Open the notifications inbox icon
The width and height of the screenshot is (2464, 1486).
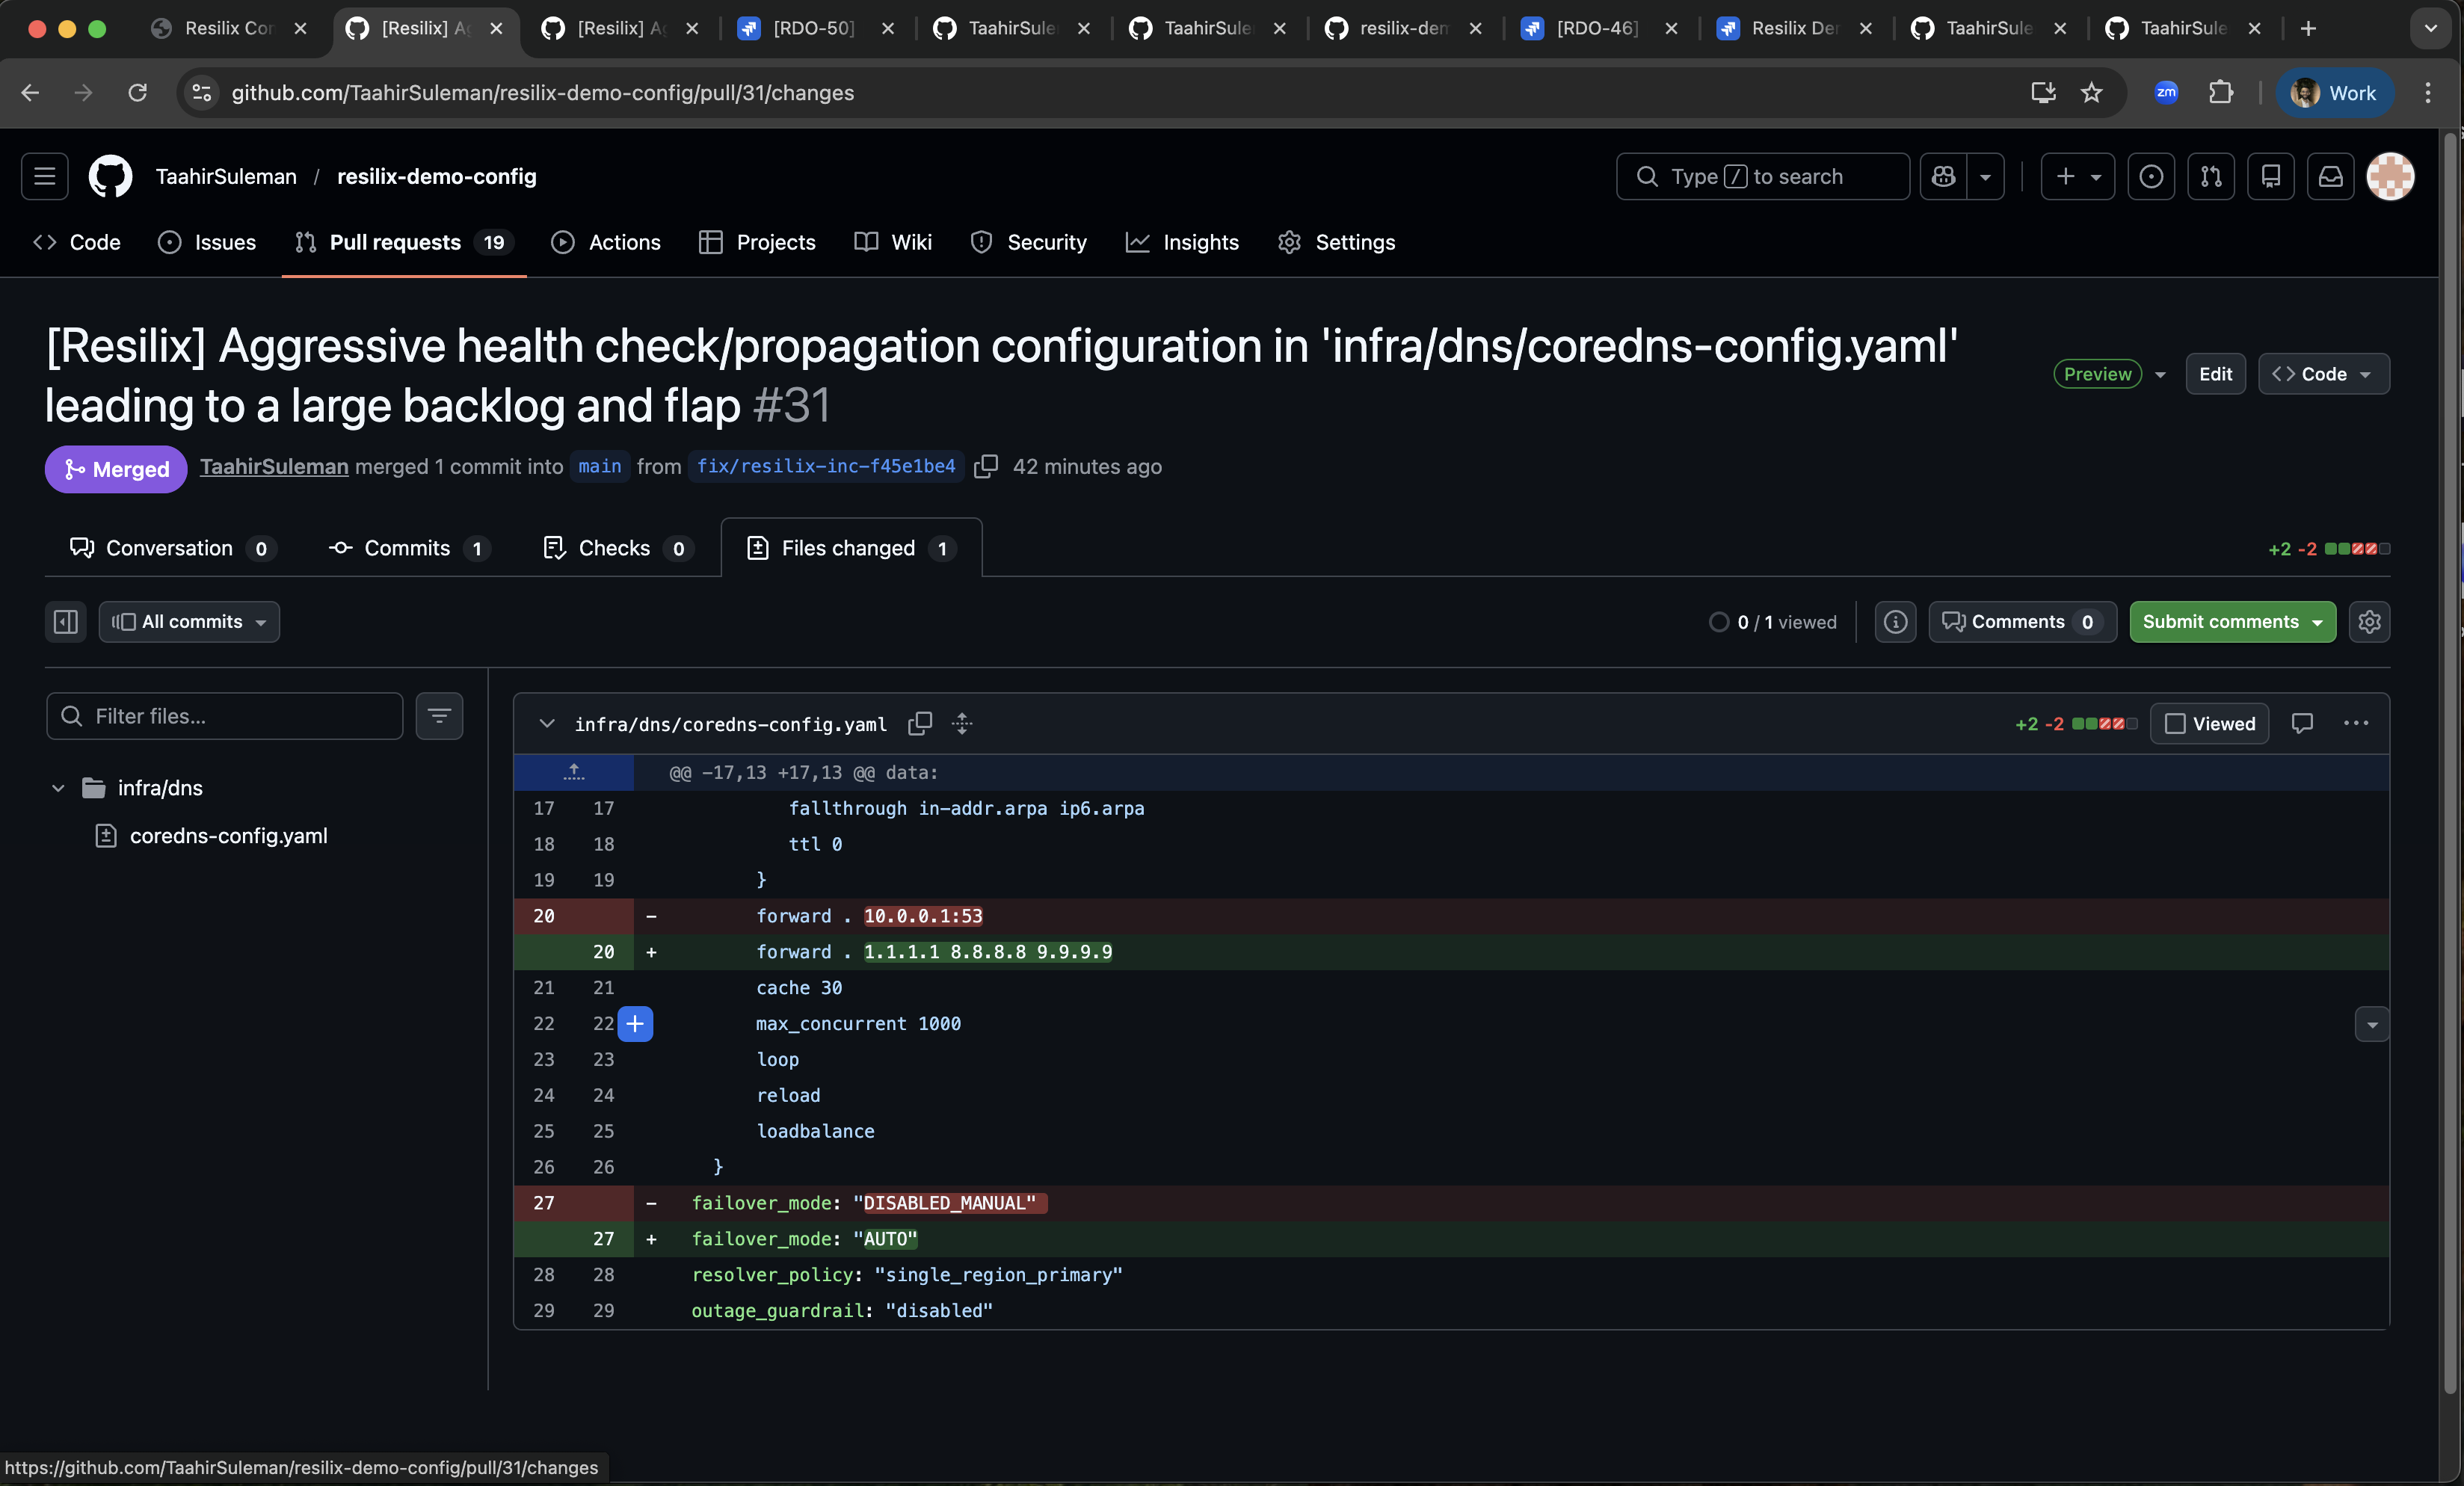click(2330, 177)
